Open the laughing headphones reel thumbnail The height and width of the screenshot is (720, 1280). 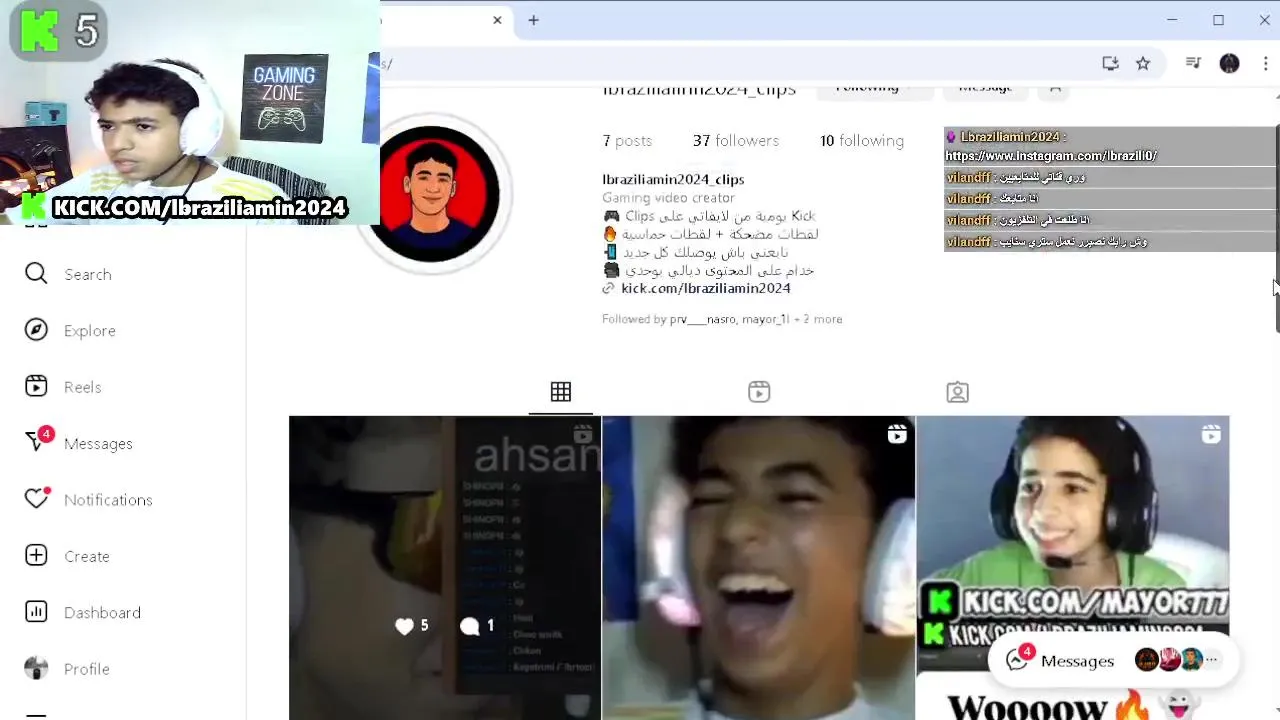tap(759, 567)
